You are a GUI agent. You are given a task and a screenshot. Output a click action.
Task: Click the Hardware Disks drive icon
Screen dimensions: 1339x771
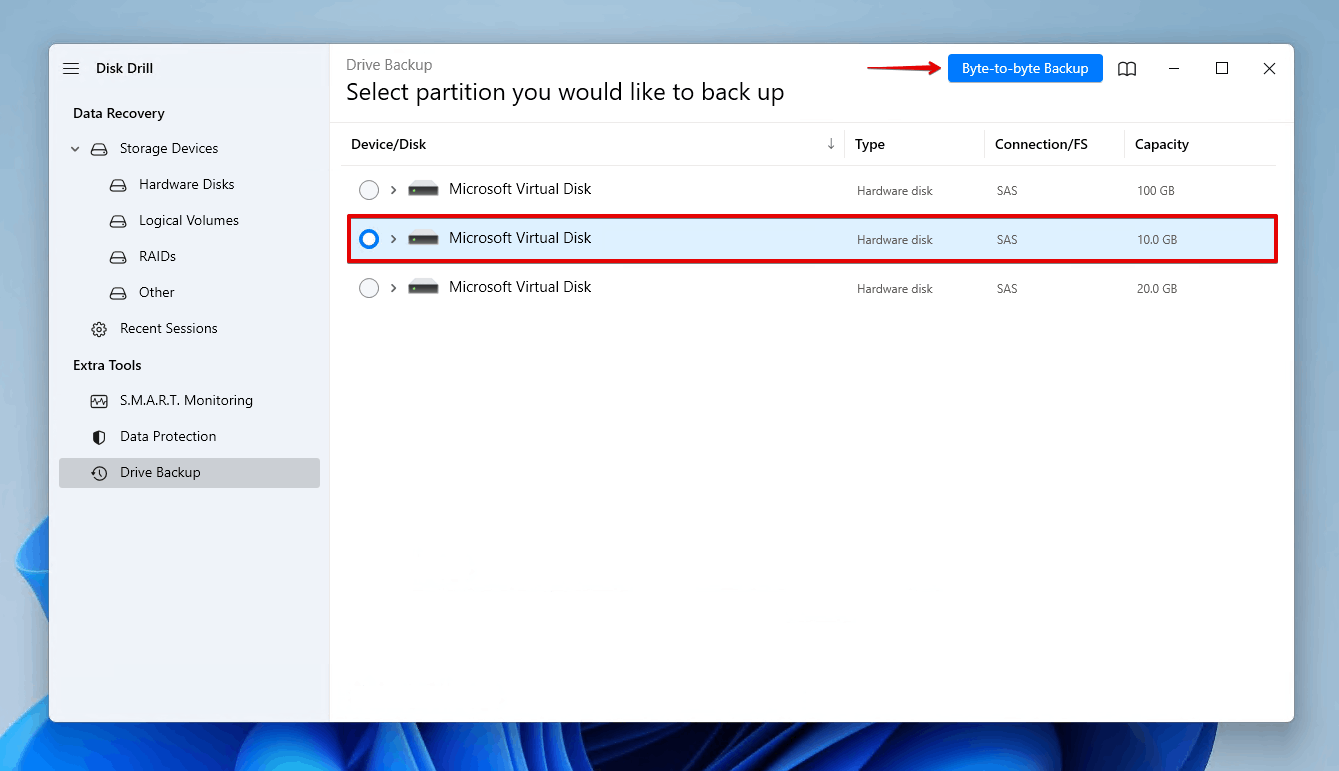pos(119,185)
